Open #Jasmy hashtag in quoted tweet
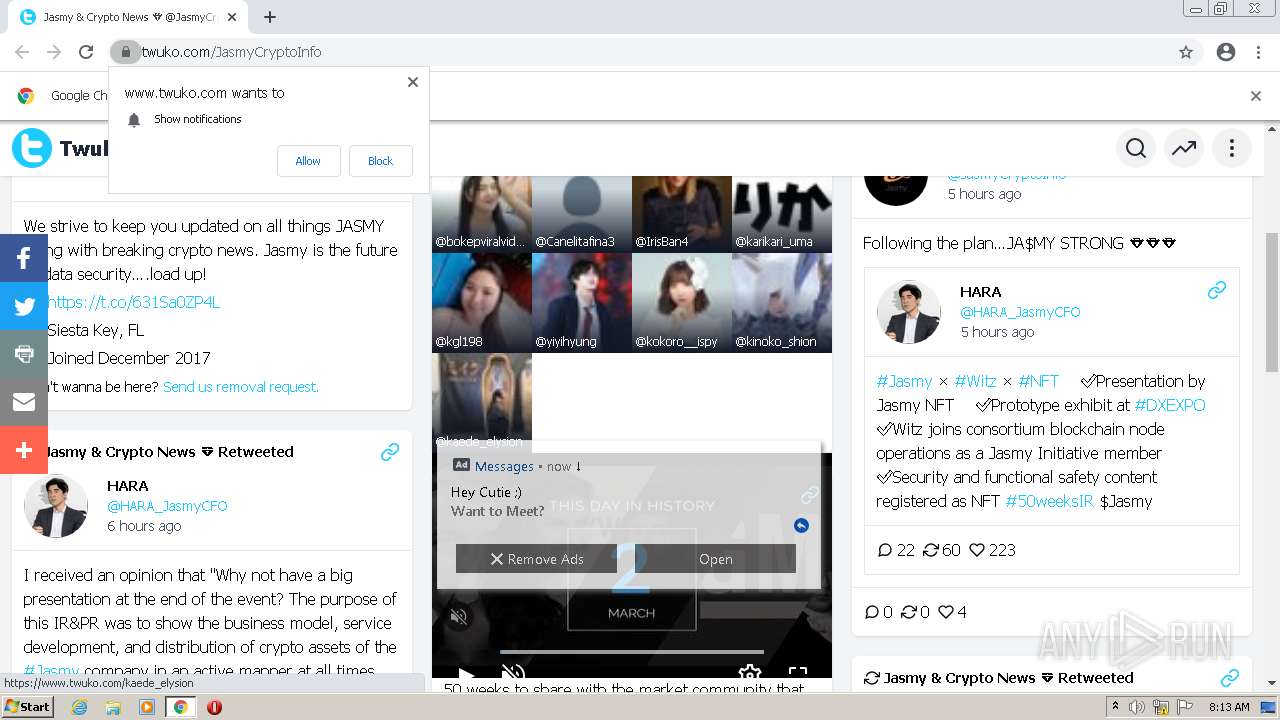 point(904,381)
